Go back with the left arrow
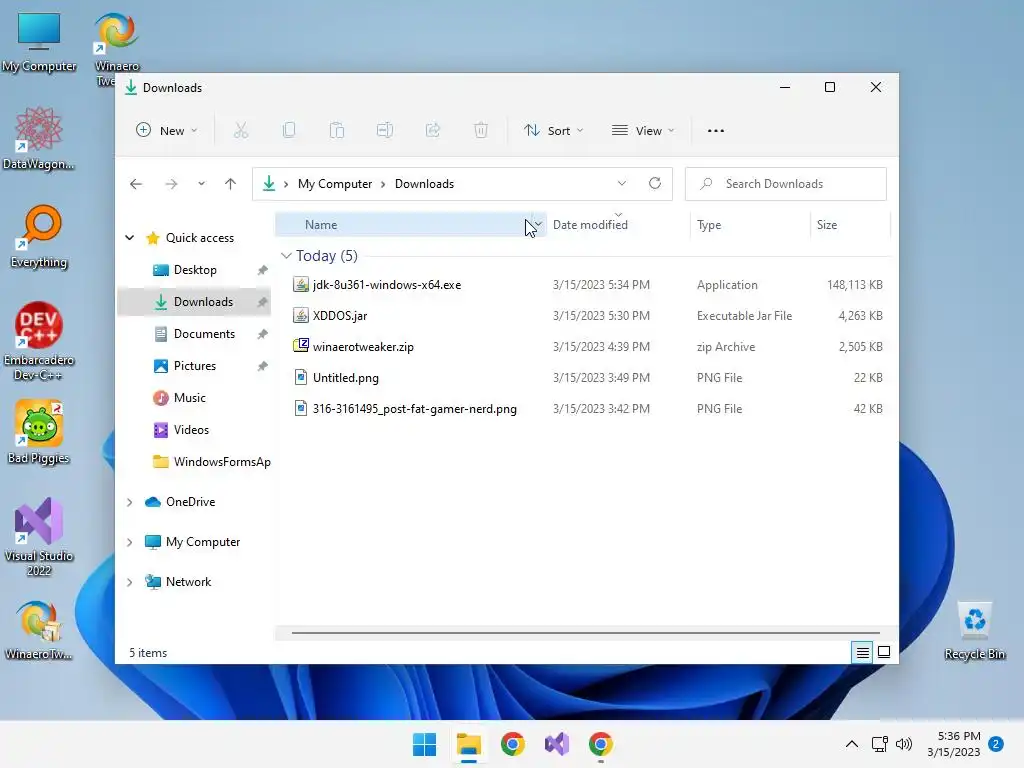 pyautogui.click(x=136, y=184)
